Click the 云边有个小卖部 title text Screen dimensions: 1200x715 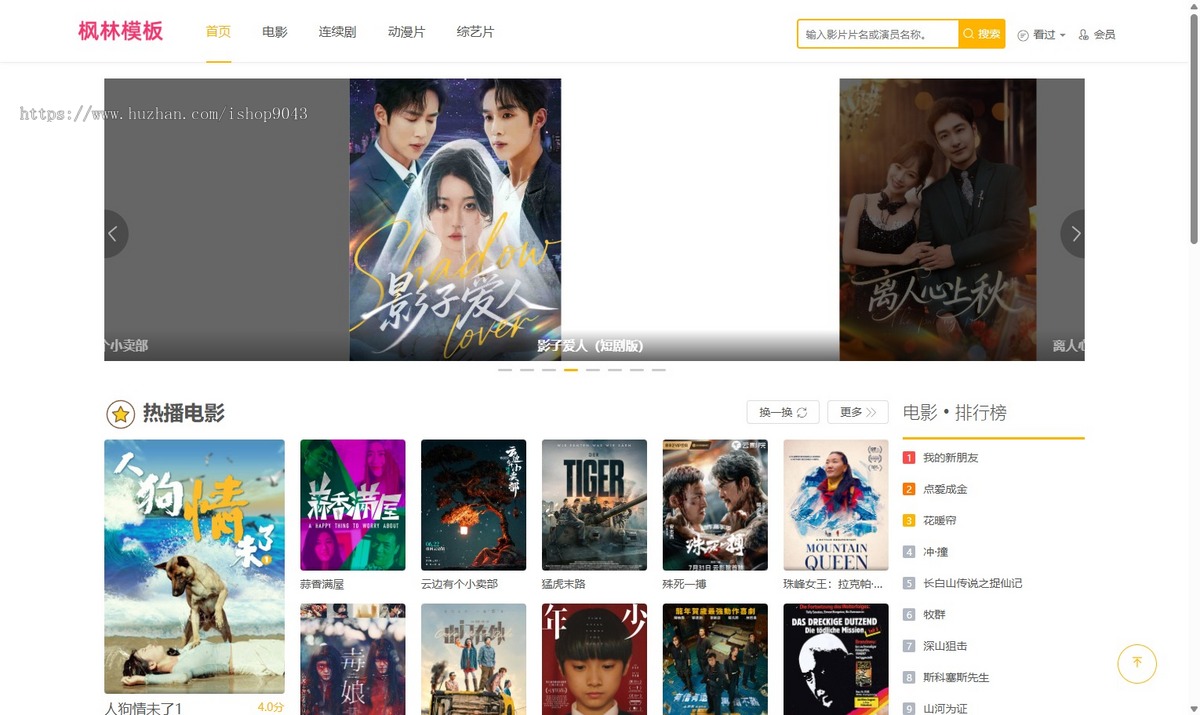(459, 584)
